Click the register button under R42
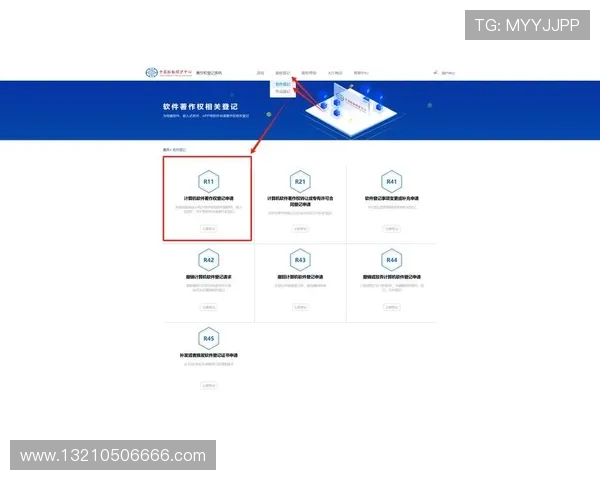The image size is (600, 480). point(209,307)
